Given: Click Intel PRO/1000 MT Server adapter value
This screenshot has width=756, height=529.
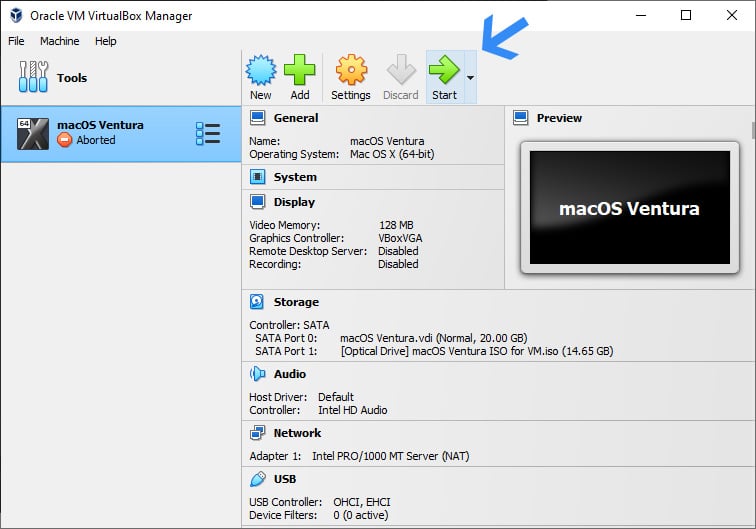Looking at the screenshot, I should coord(391,456).
